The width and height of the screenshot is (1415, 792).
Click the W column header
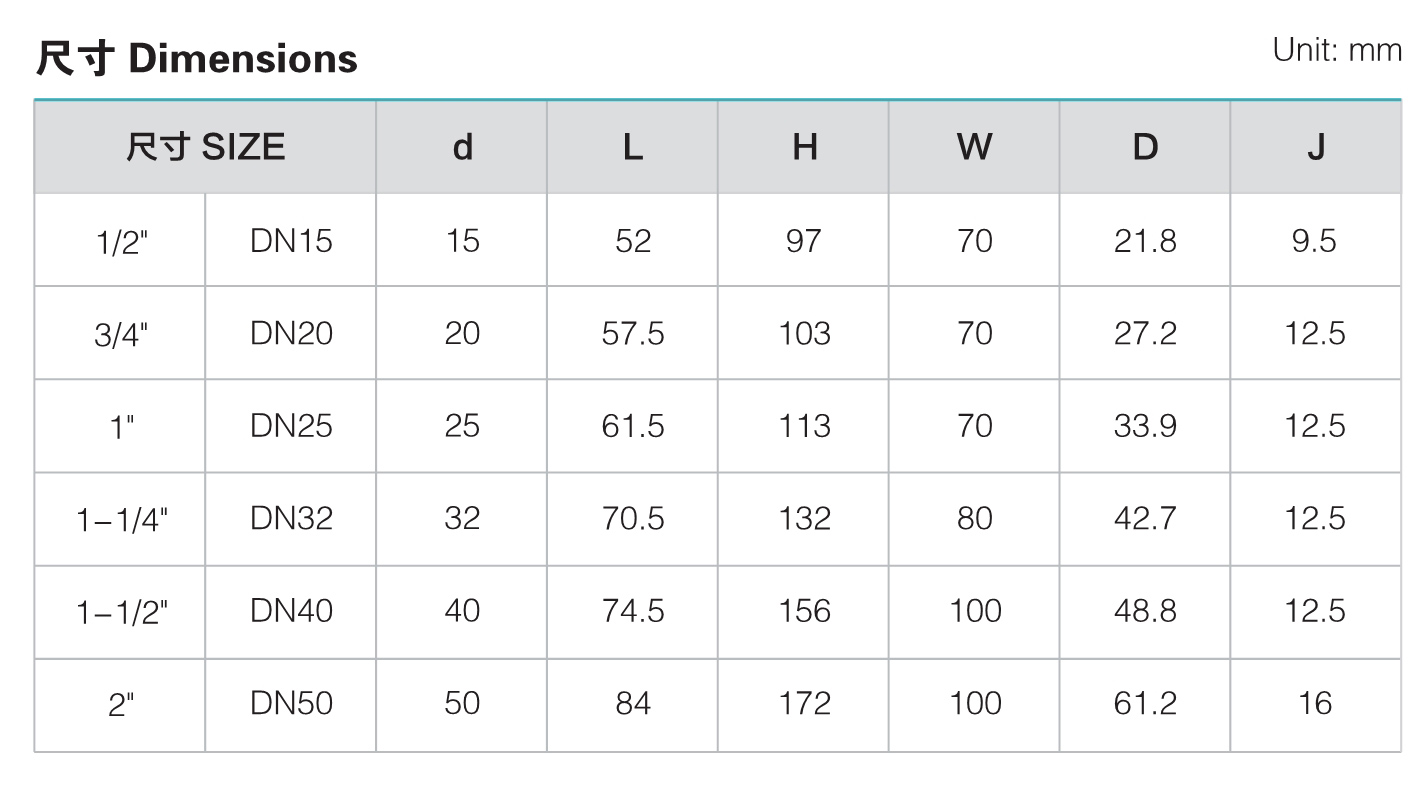[x=974, y=147]
